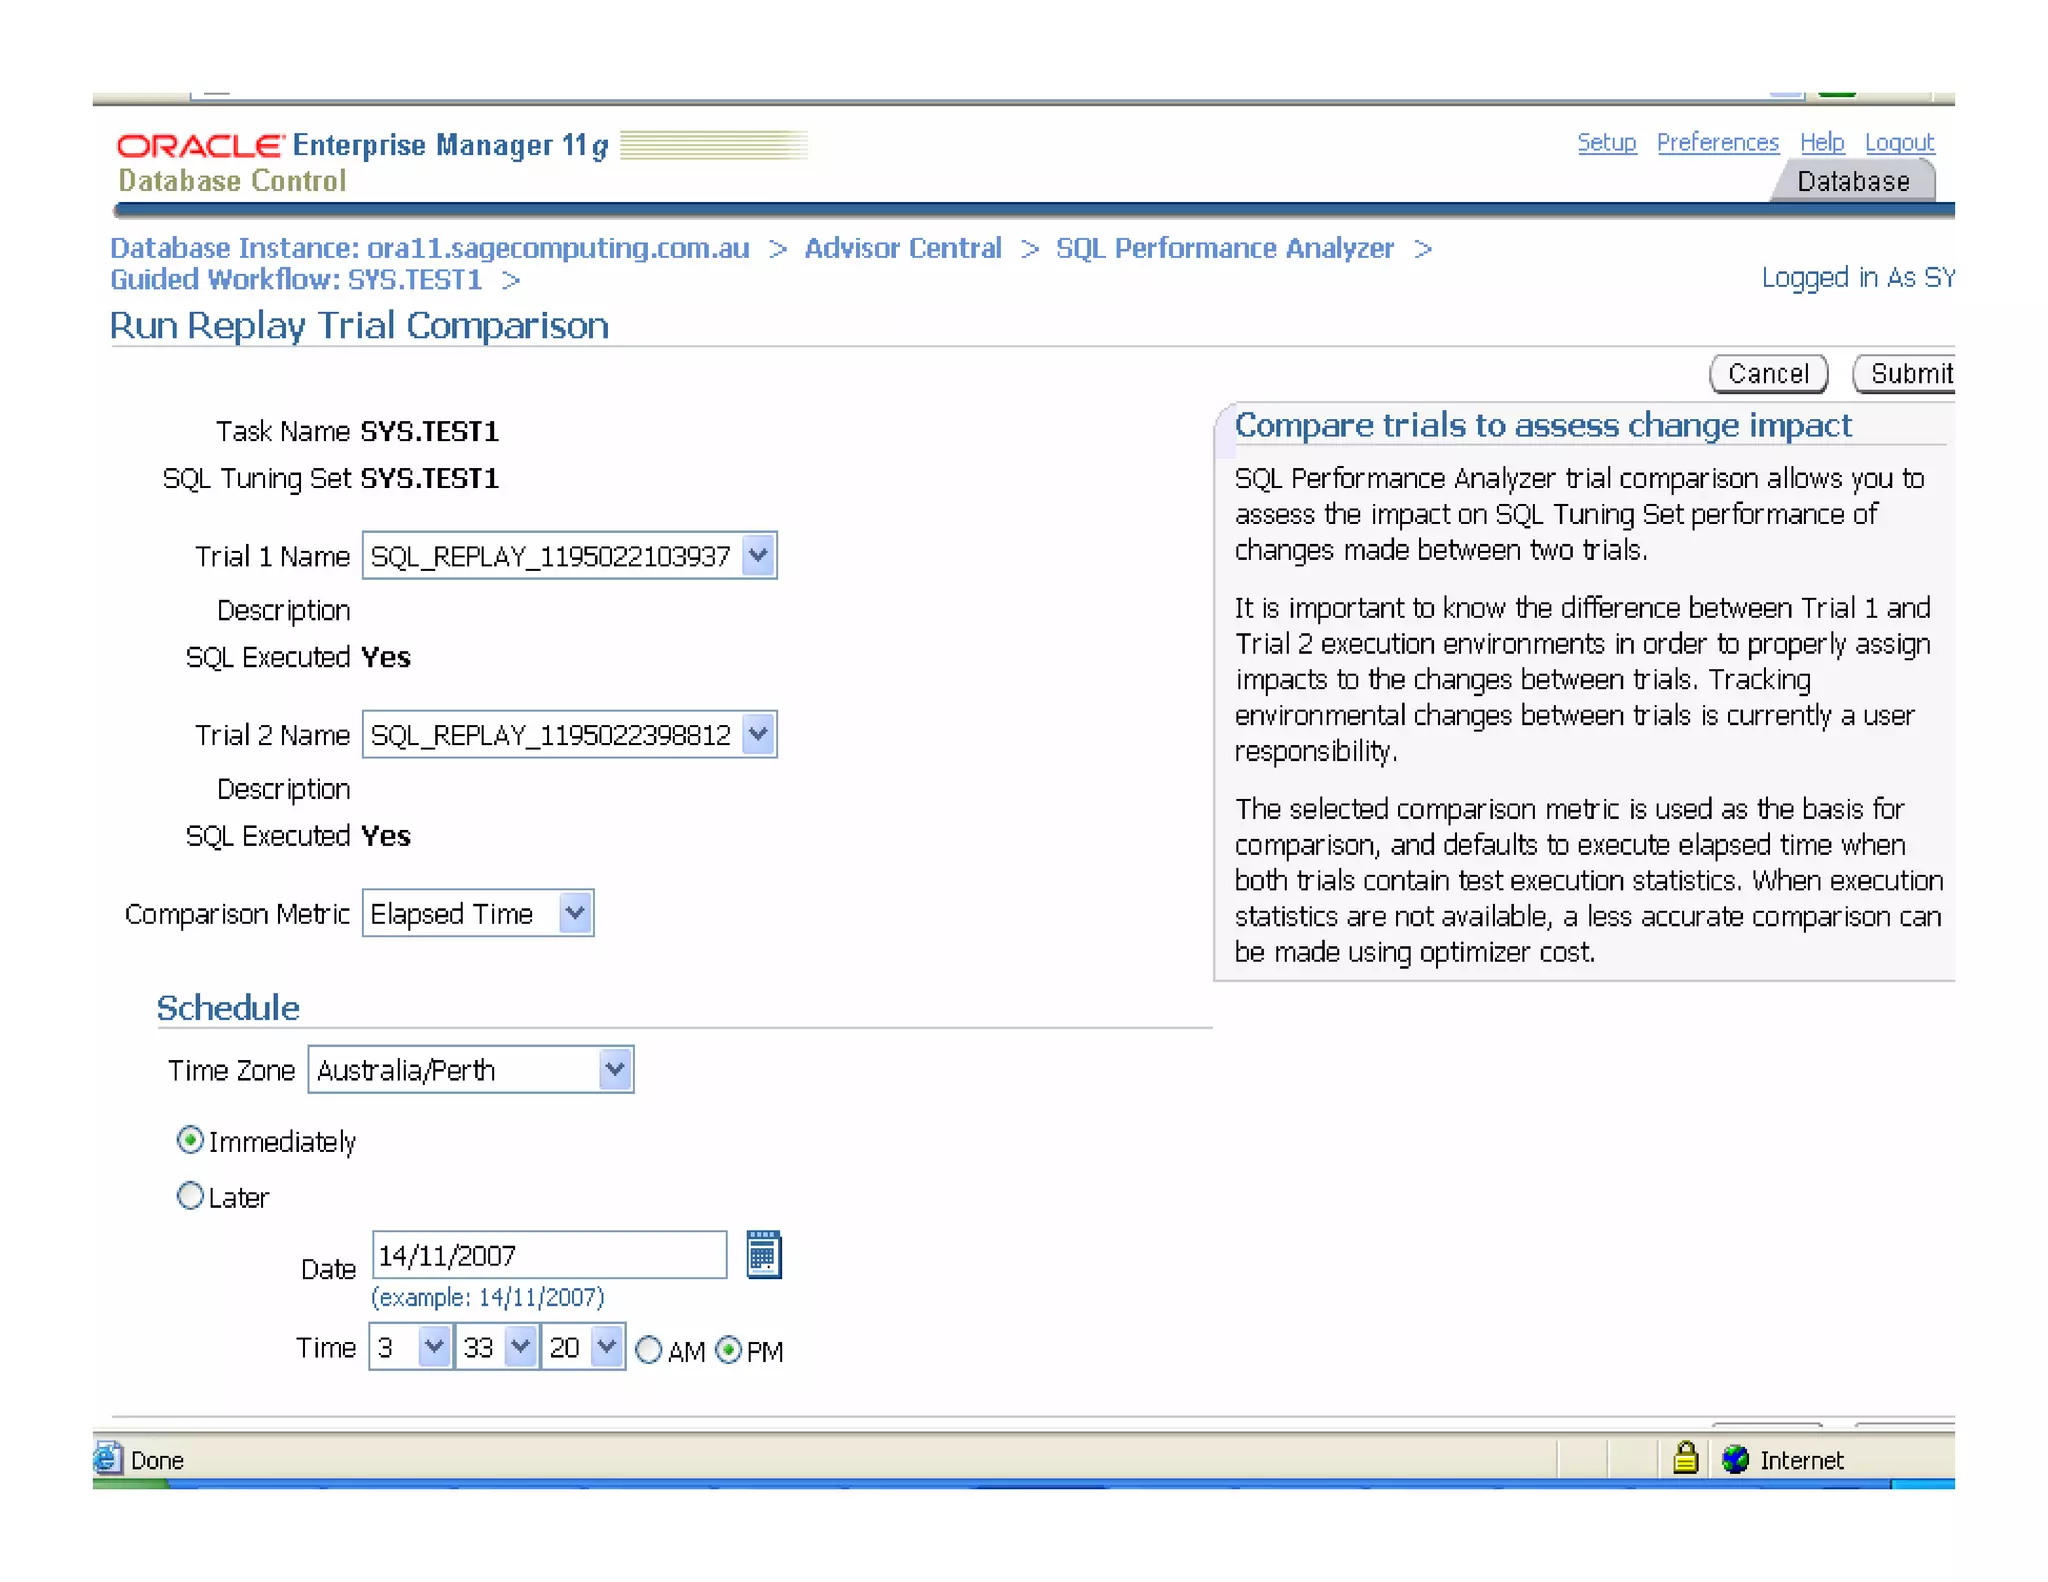Switch to the Database tab
Image resolution: width=2048 pixels, height=1582 pixels.
pos(1852,181)
